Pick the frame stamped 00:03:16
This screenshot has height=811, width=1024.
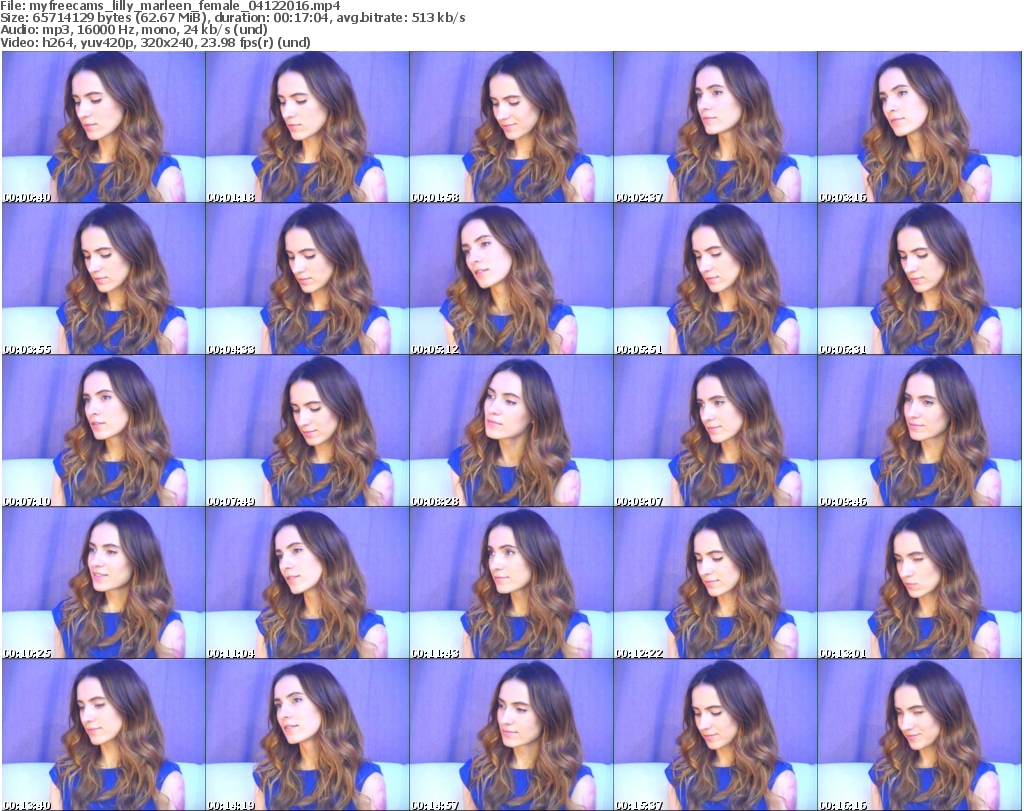[919, 128]
